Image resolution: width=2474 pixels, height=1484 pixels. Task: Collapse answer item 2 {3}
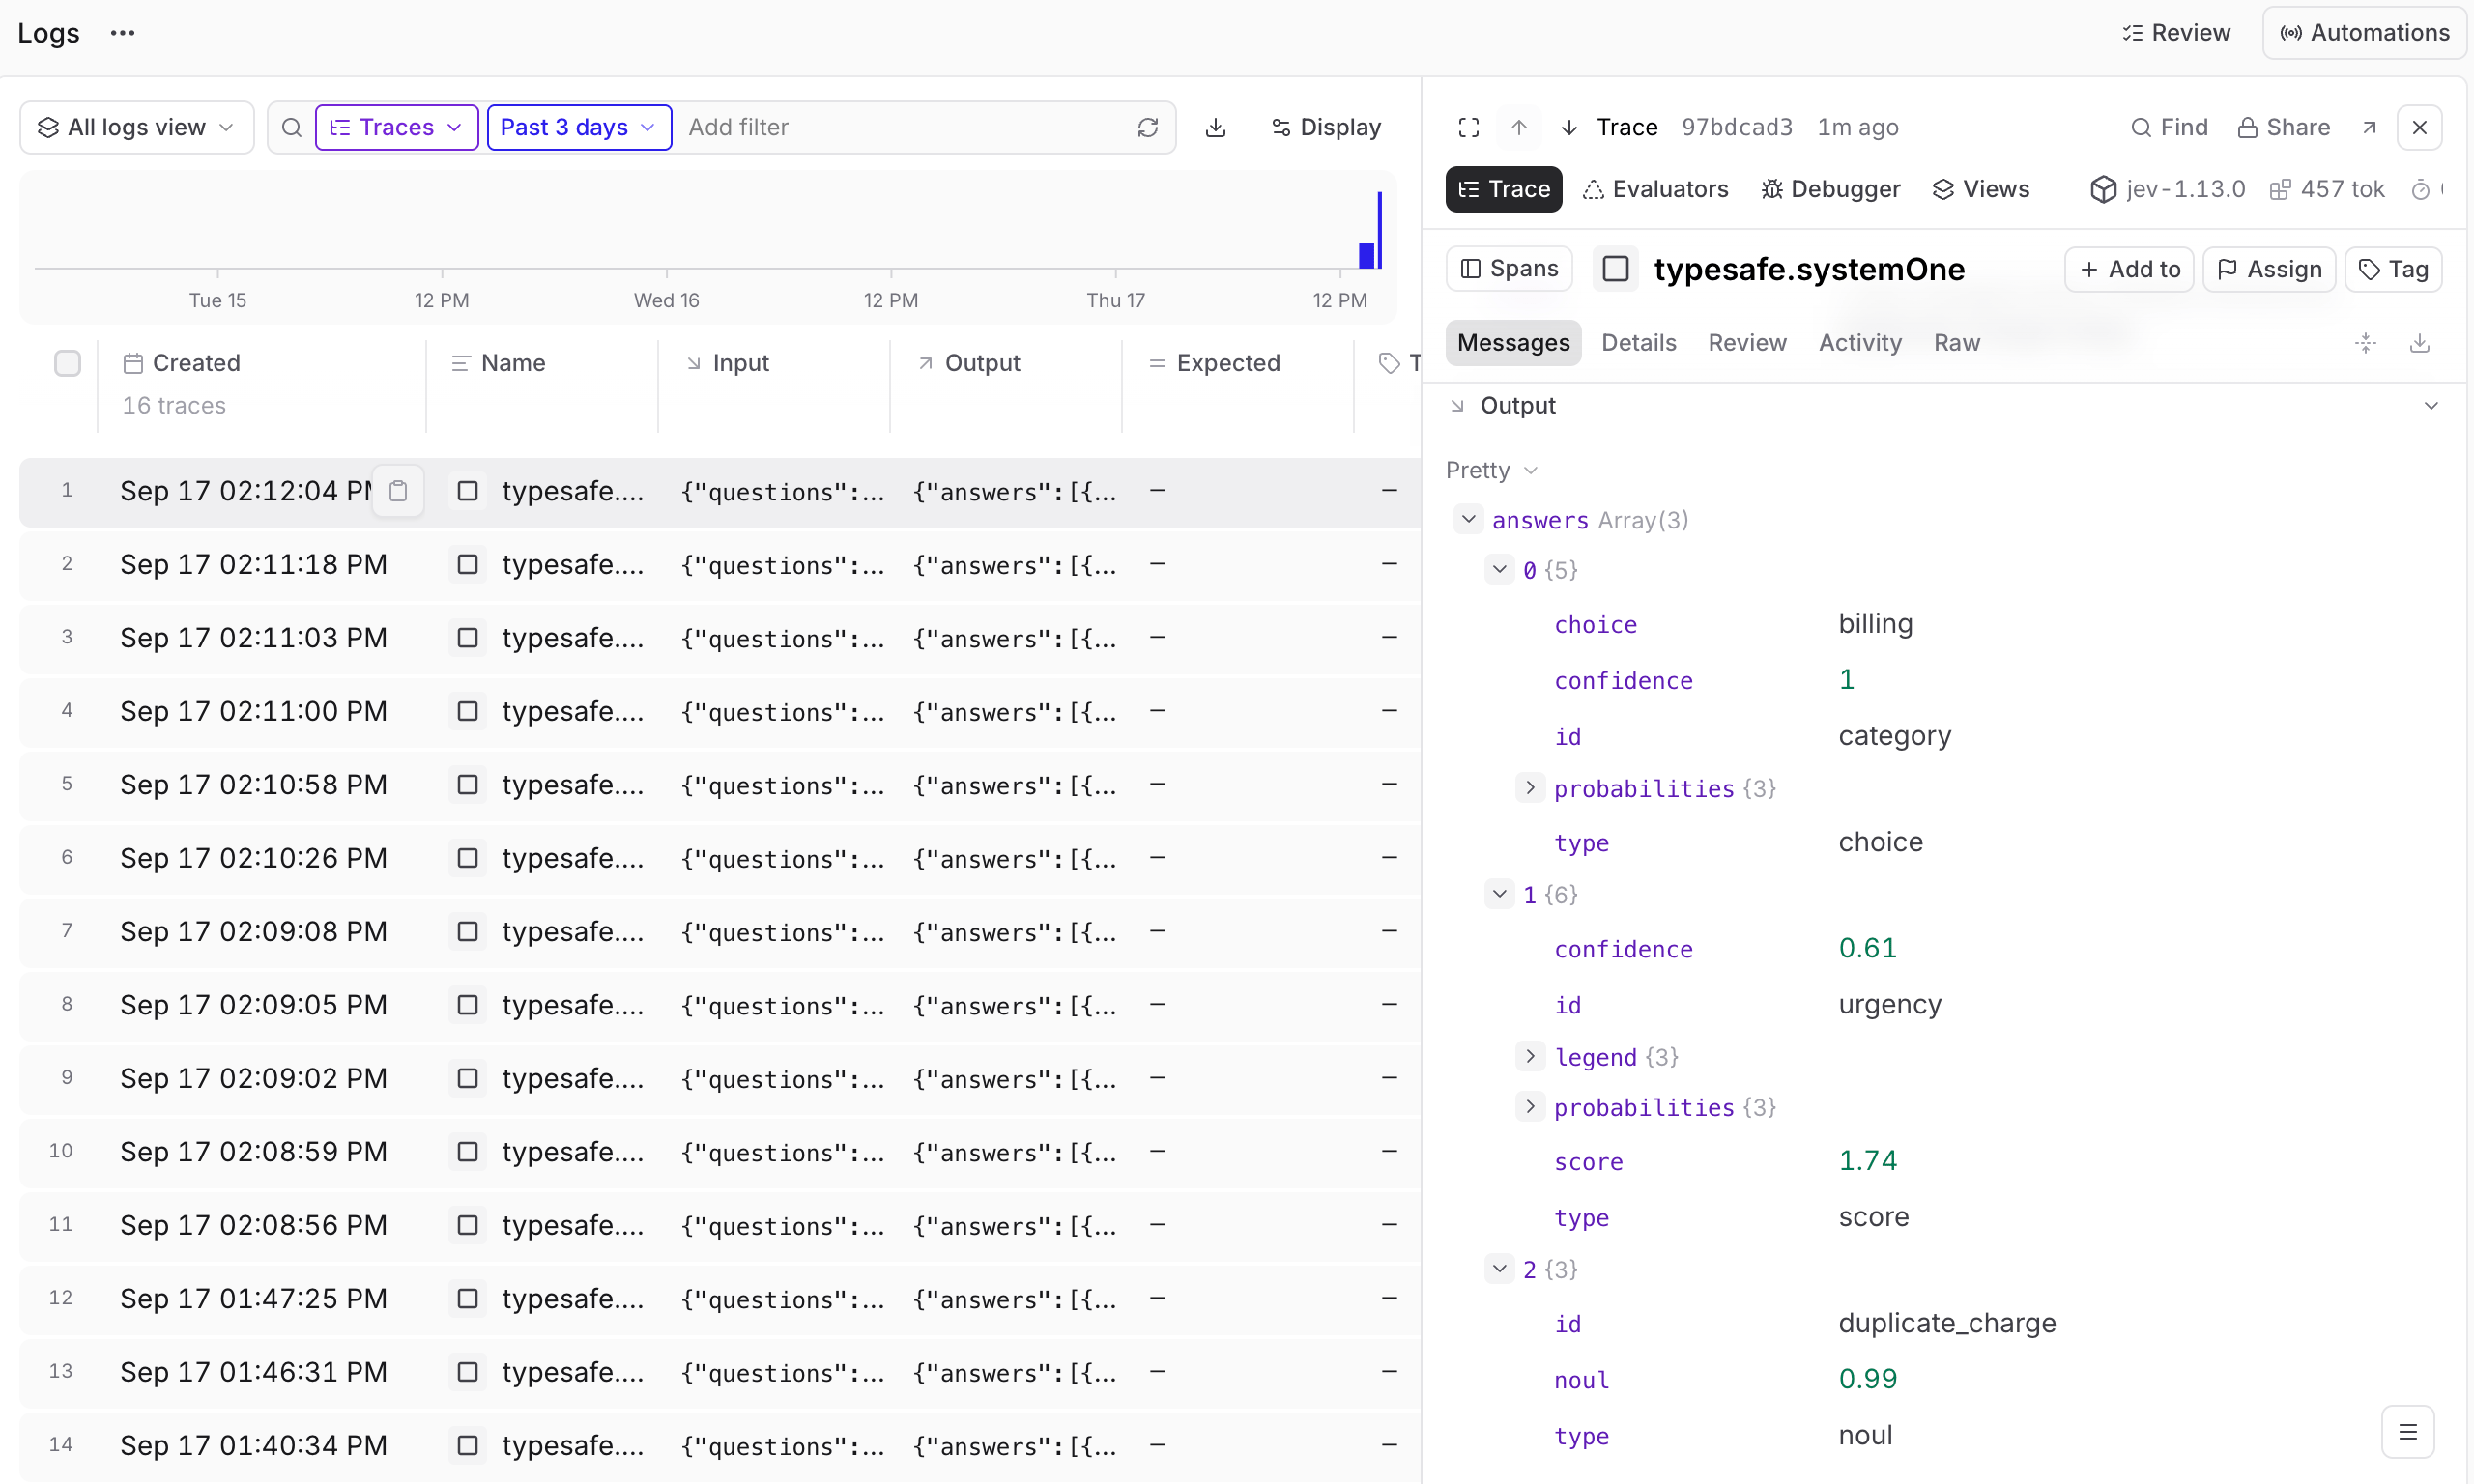1500,1269
